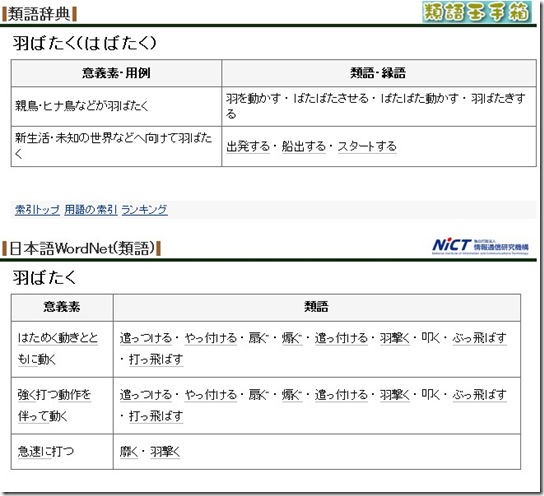Viewport: 544px width, 496px height.
Task: Select the 類語辞典 section heading
Action: pos(39,14)
